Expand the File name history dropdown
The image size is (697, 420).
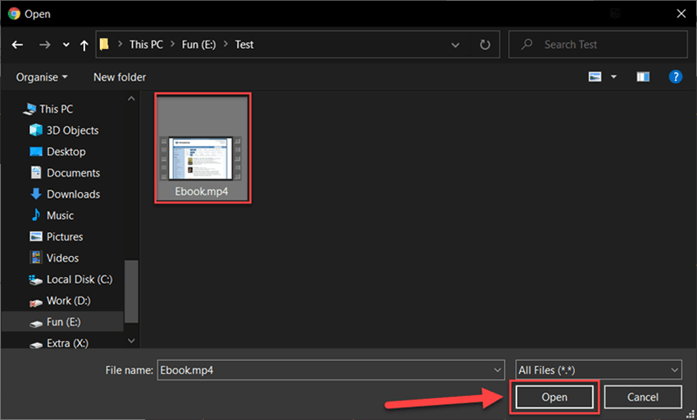pyautogui.click(x=498, y=369)
